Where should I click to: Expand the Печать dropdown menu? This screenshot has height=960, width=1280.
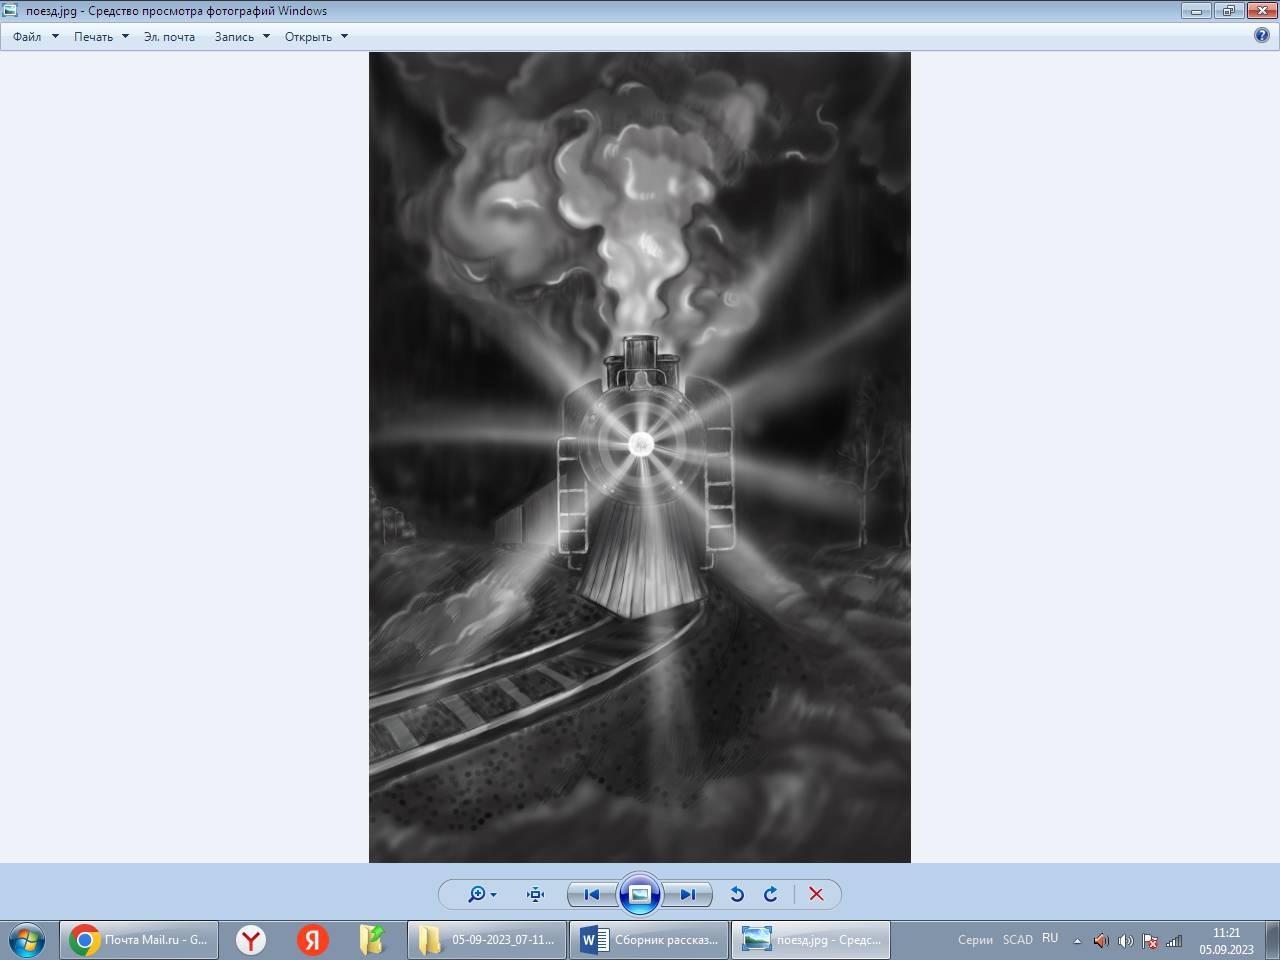(x=101, y=37)
